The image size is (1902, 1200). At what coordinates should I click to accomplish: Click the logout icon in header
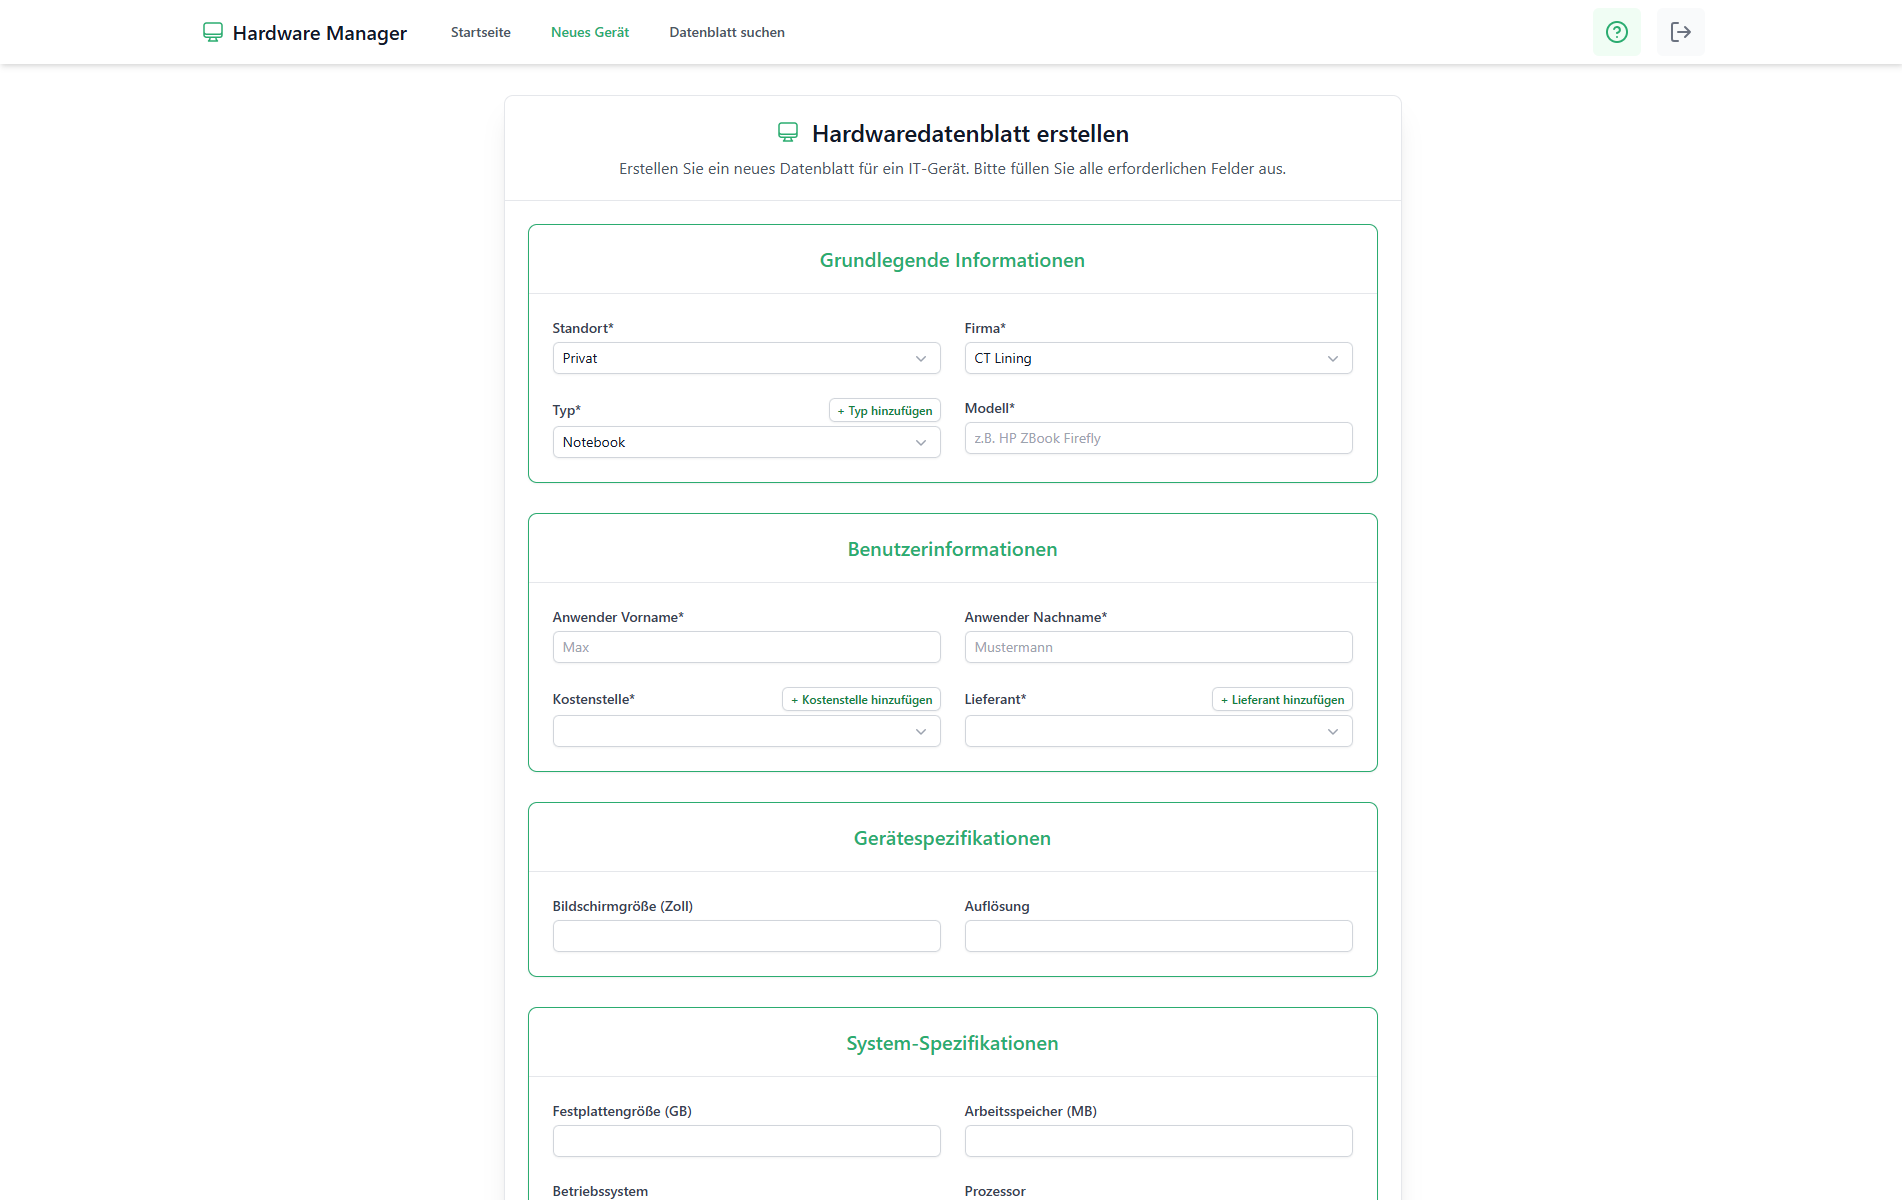pyautogui.click(x=1681, y=32)
